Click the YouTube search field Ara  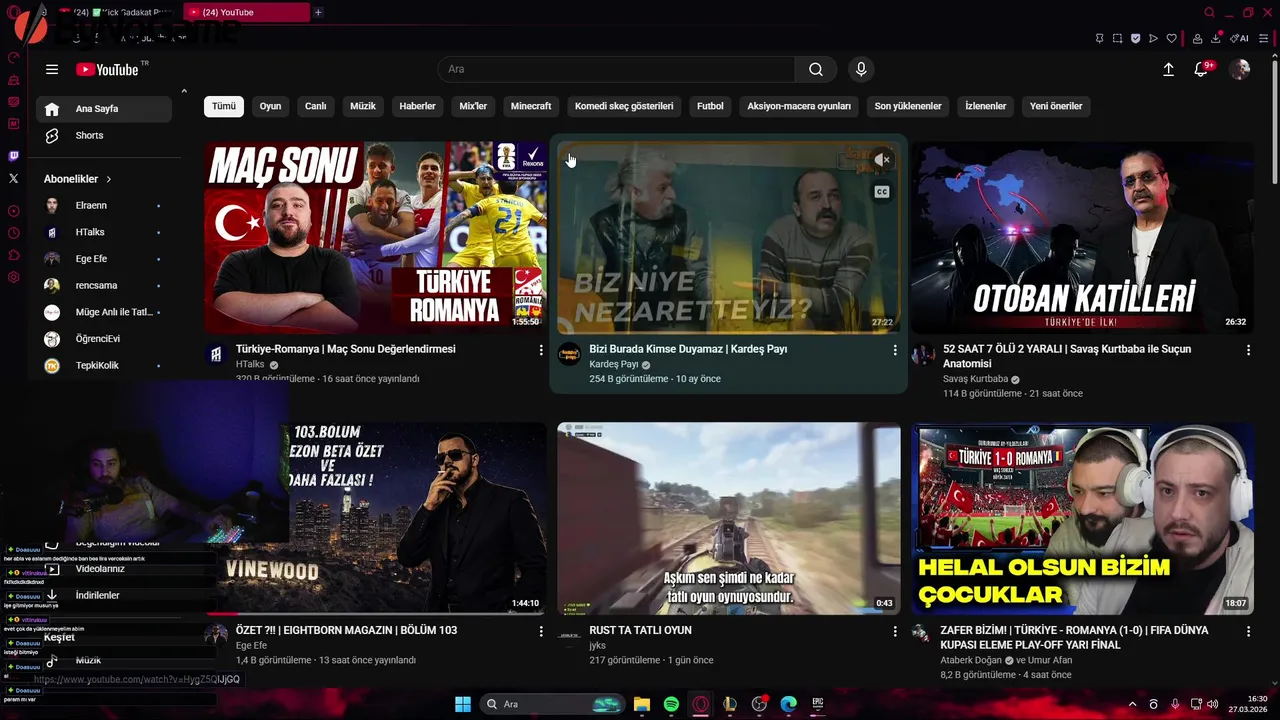coord(616,69)
